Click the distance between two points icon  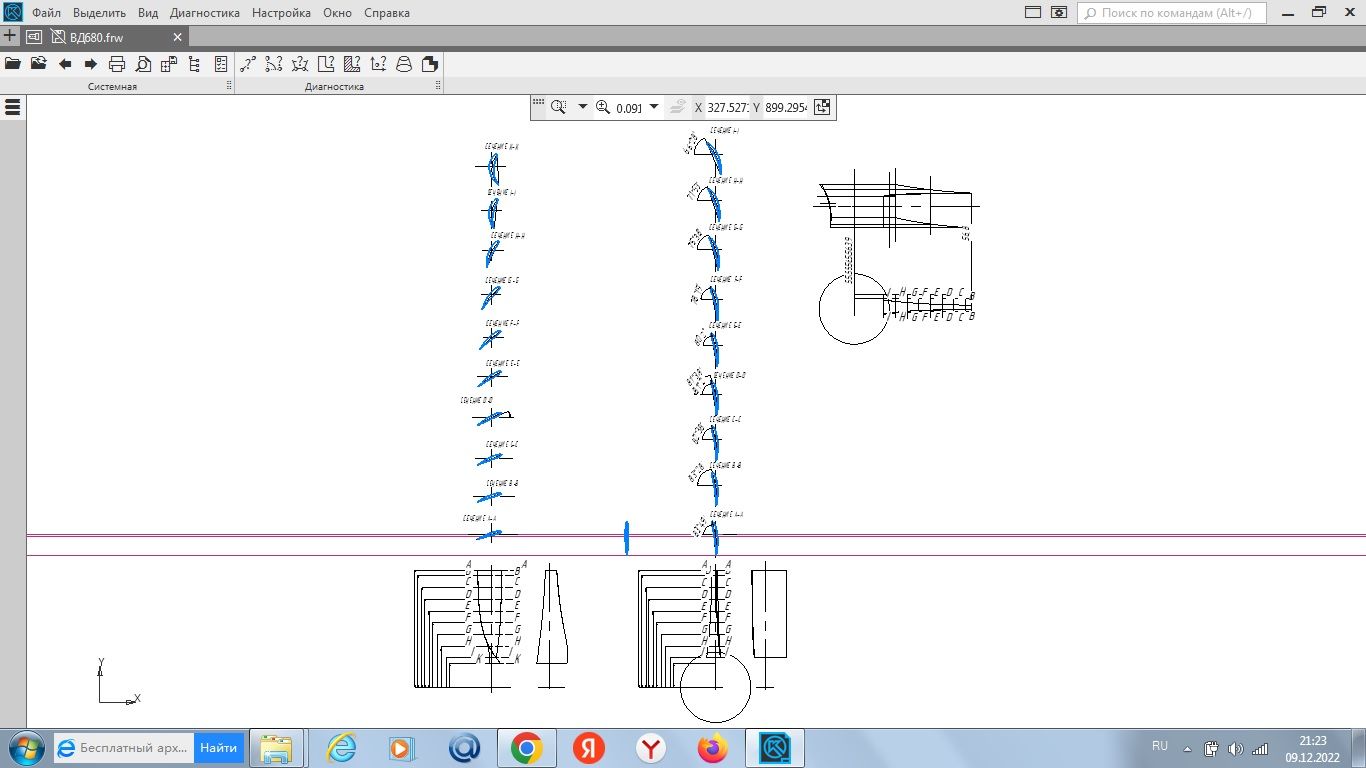click(247, 64)
